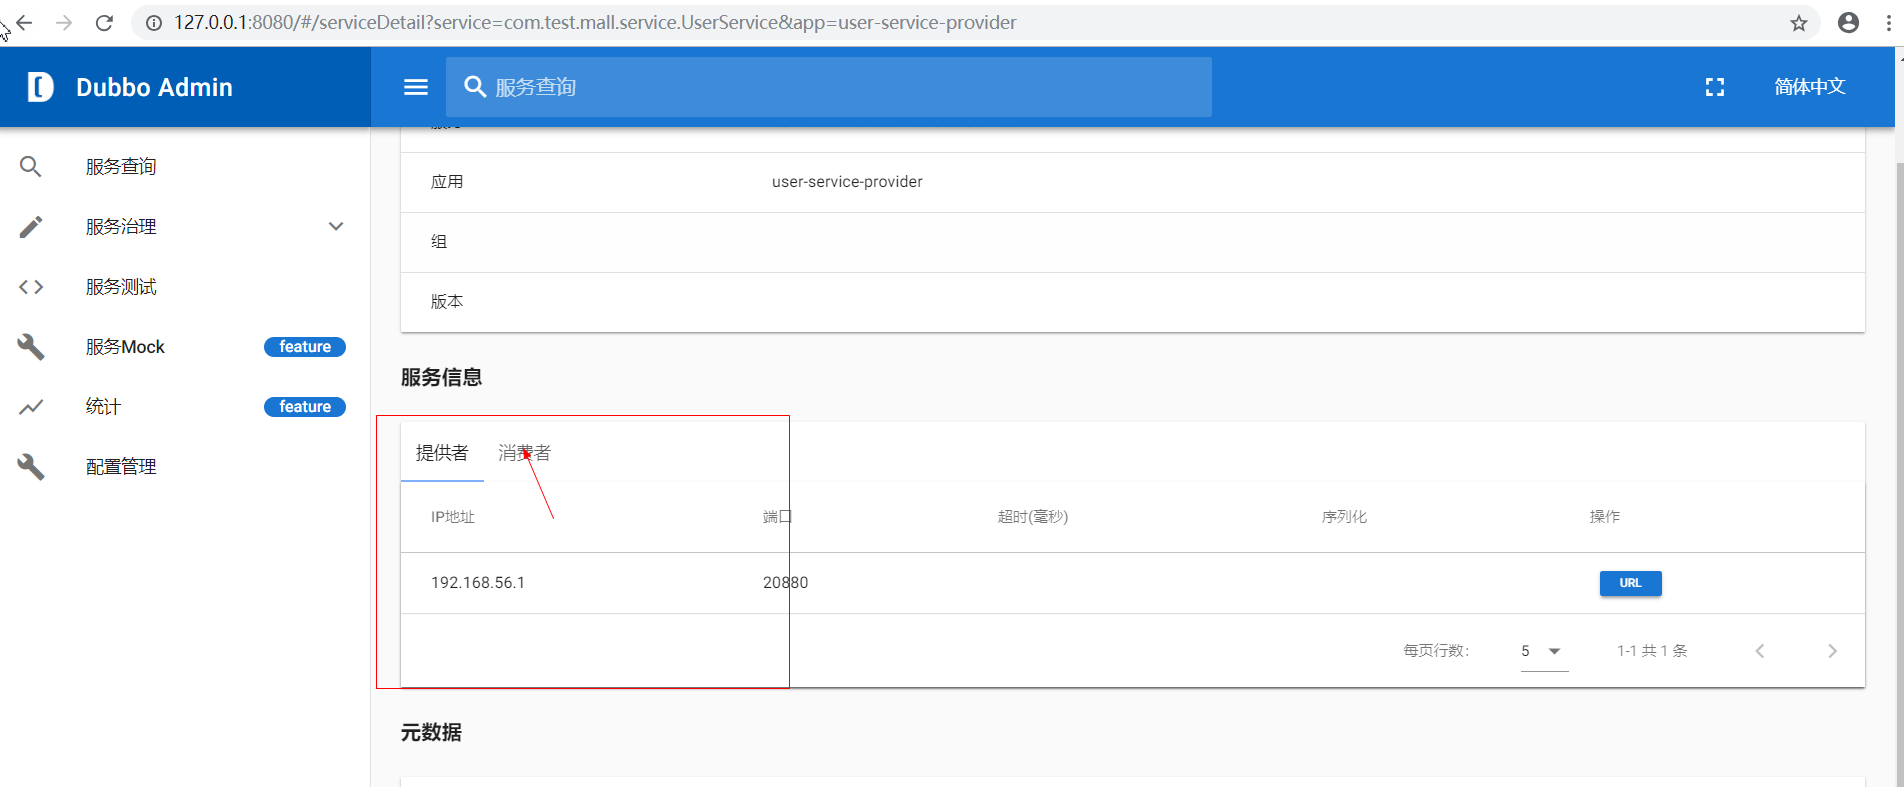
Task: Click the search magnifier icon in top bar
Action: pyautogui.click(x=475, y=87)
